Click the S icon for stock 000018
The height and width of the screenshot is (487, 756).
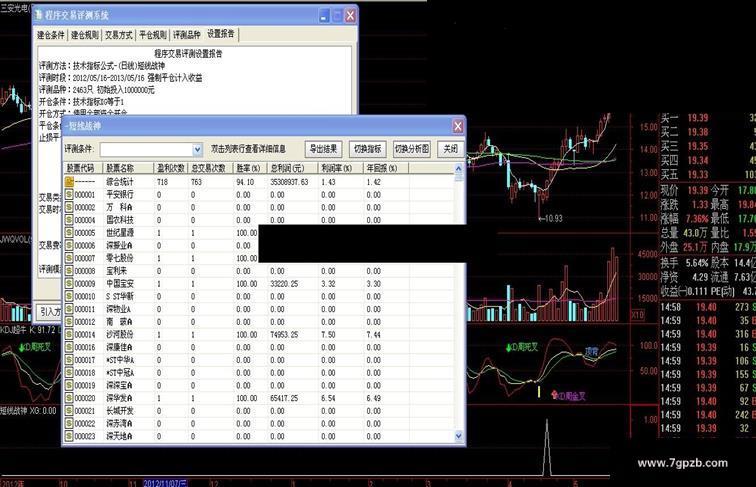click(69, 372)
